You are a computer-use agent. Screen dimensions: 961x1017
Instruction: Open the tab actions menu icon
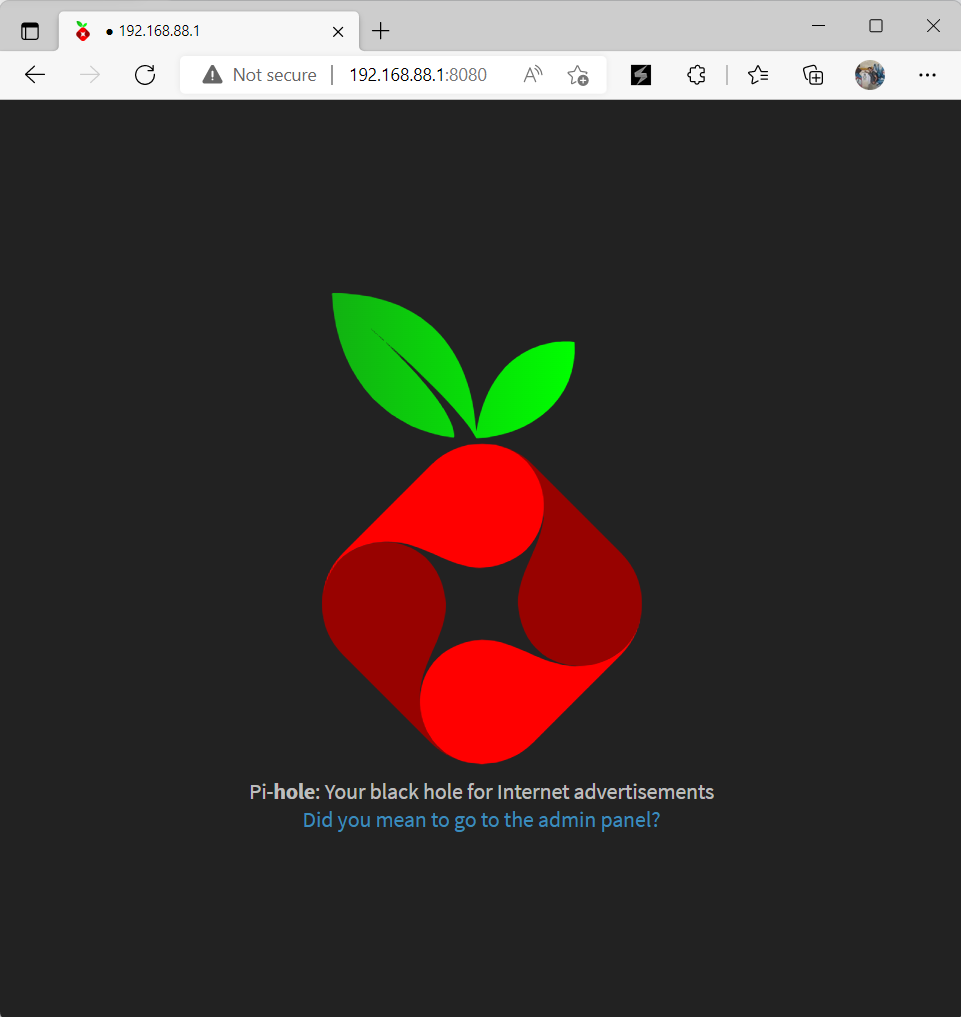coord(30,31)
